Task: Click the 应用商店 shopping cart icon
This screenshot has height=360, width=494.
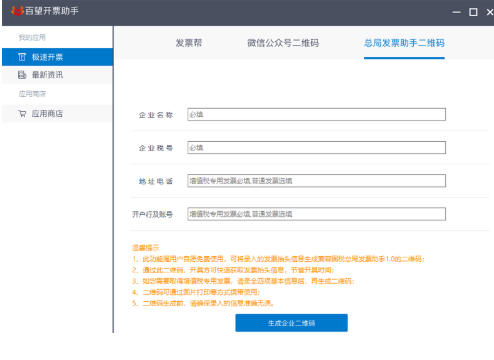Action: click(22, 114)
